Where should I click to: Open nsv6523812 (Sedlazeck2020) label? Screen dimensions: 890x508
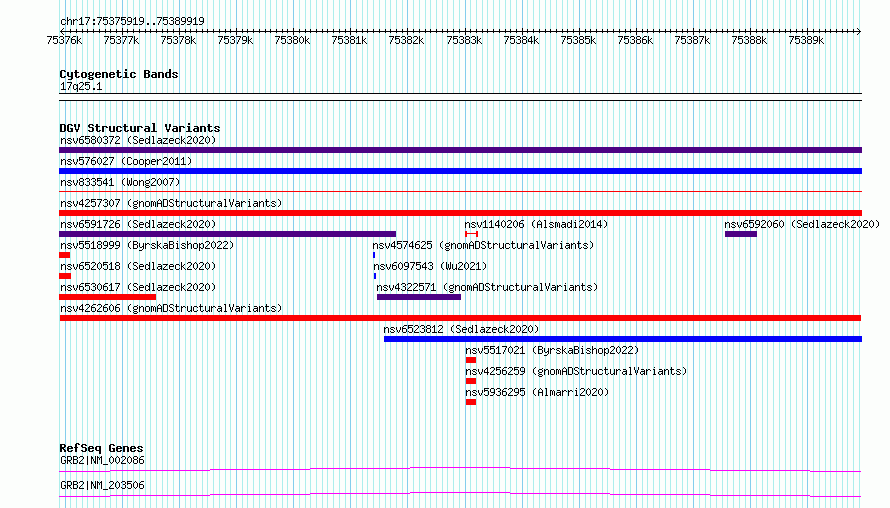461,329
